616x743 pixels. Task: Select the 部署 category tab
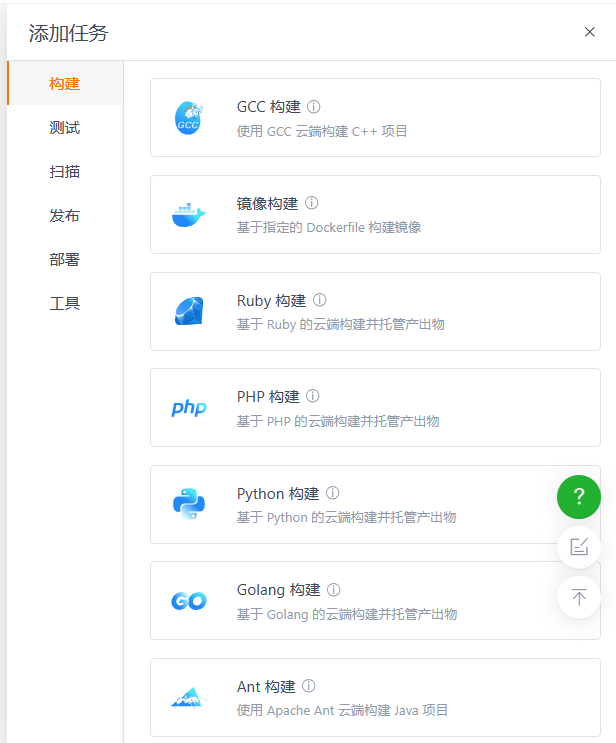pos(65,260)
